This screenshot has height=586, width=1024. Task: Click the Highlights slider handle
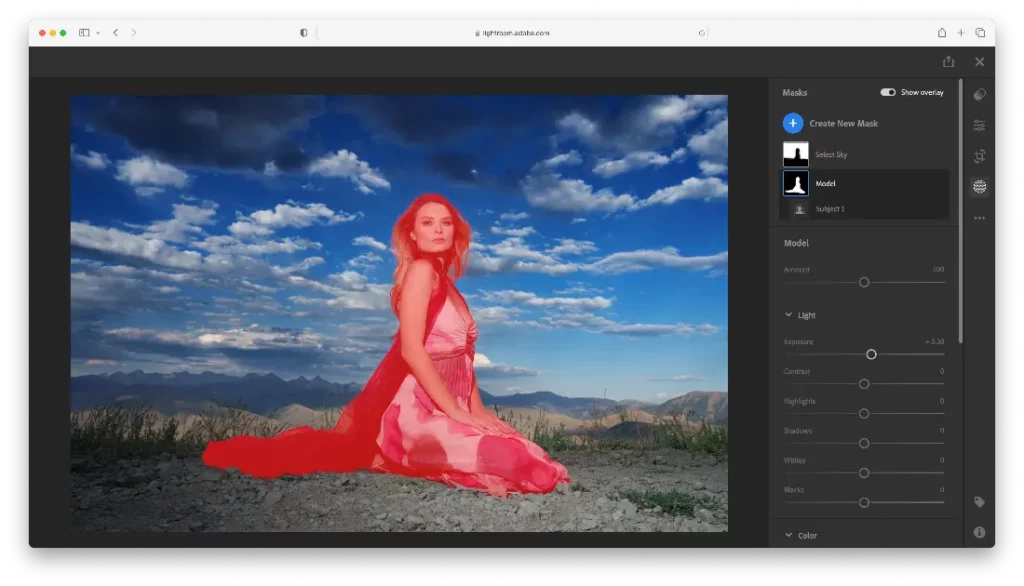864,414
